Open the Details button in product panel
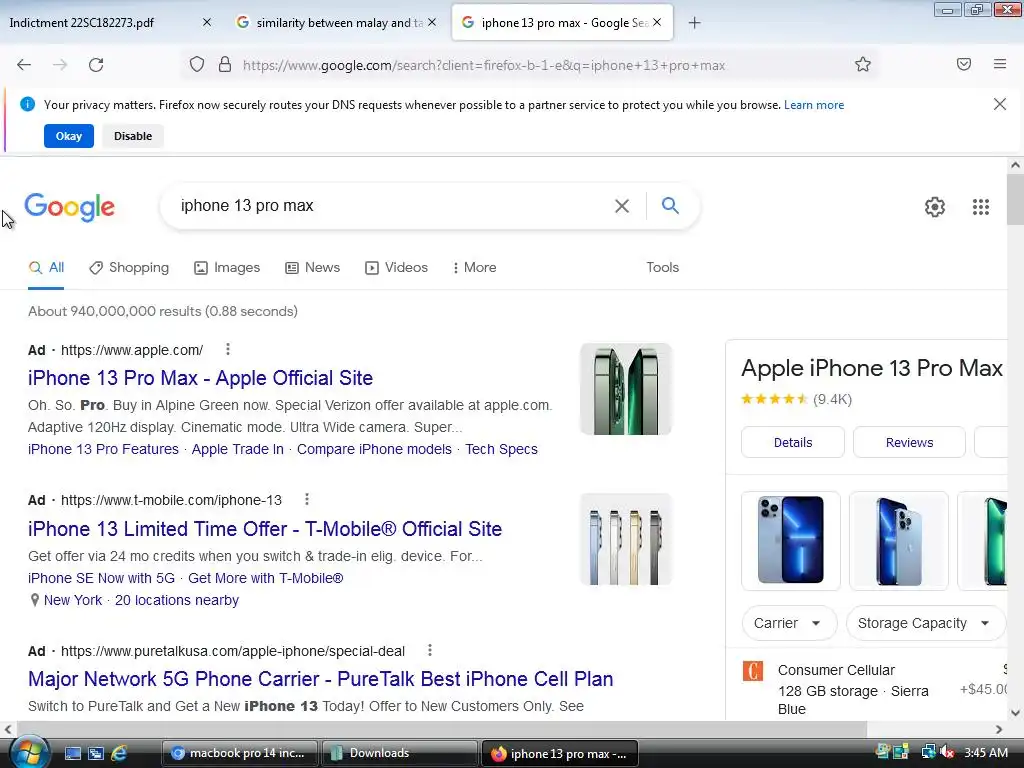Screen dimensions: 1024x768 click(x=793, y=442)
